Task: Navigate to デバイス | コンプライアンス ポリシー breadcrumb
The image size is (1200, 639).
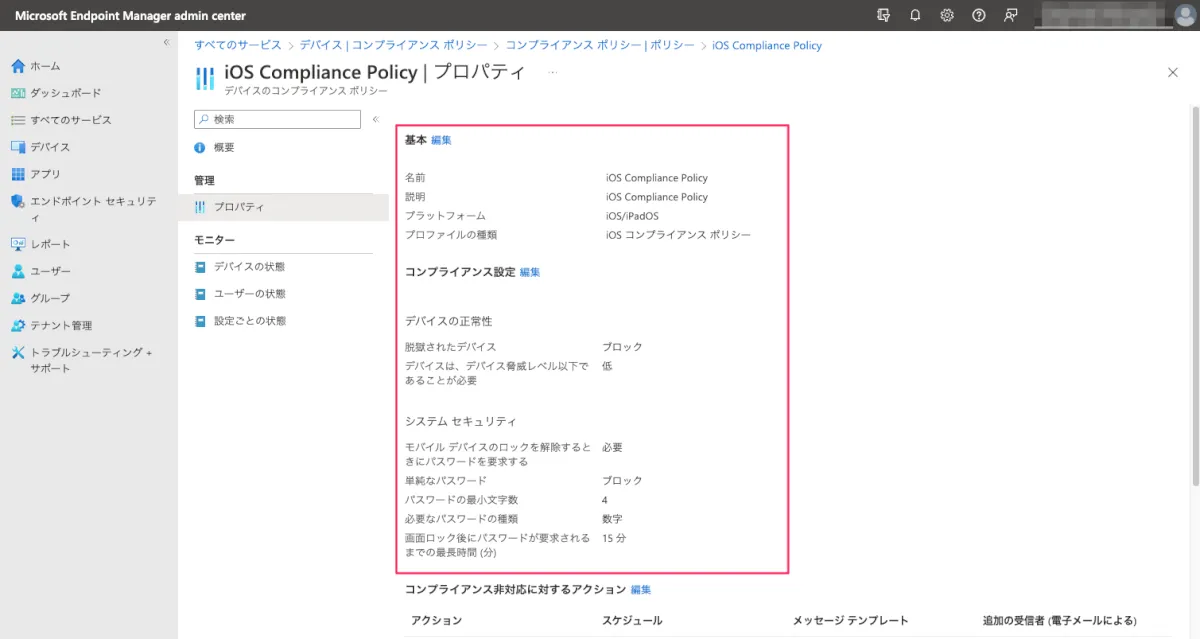Action: coord(394,45)
